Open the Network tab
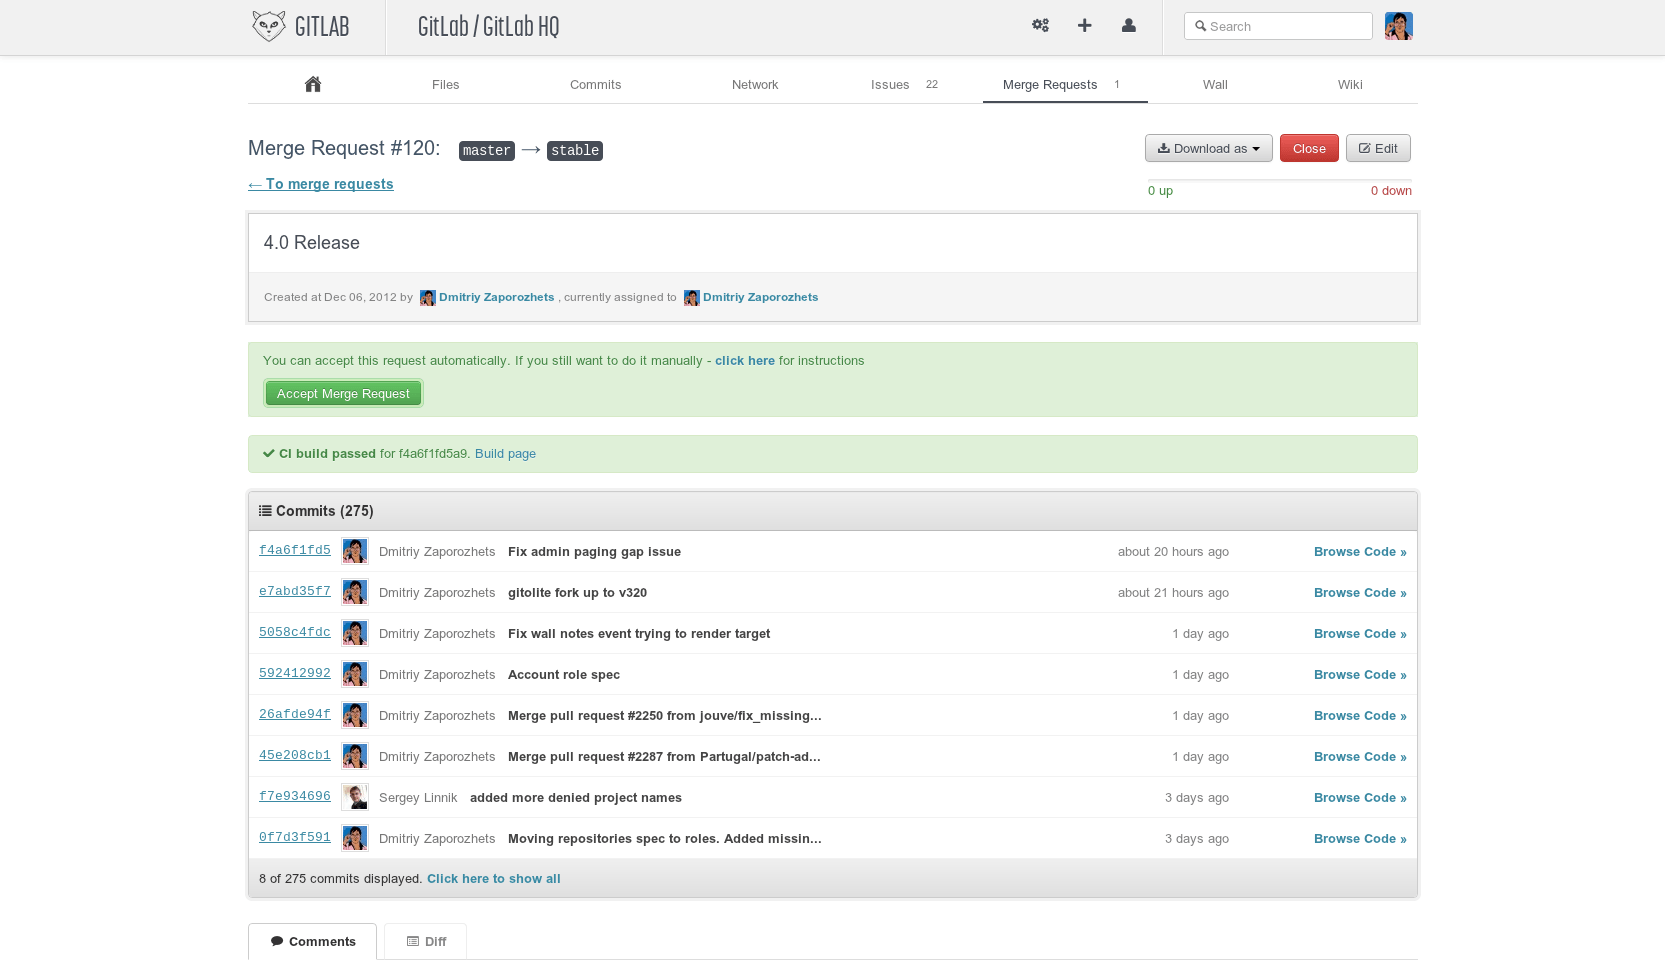 [x=755, y=85]
